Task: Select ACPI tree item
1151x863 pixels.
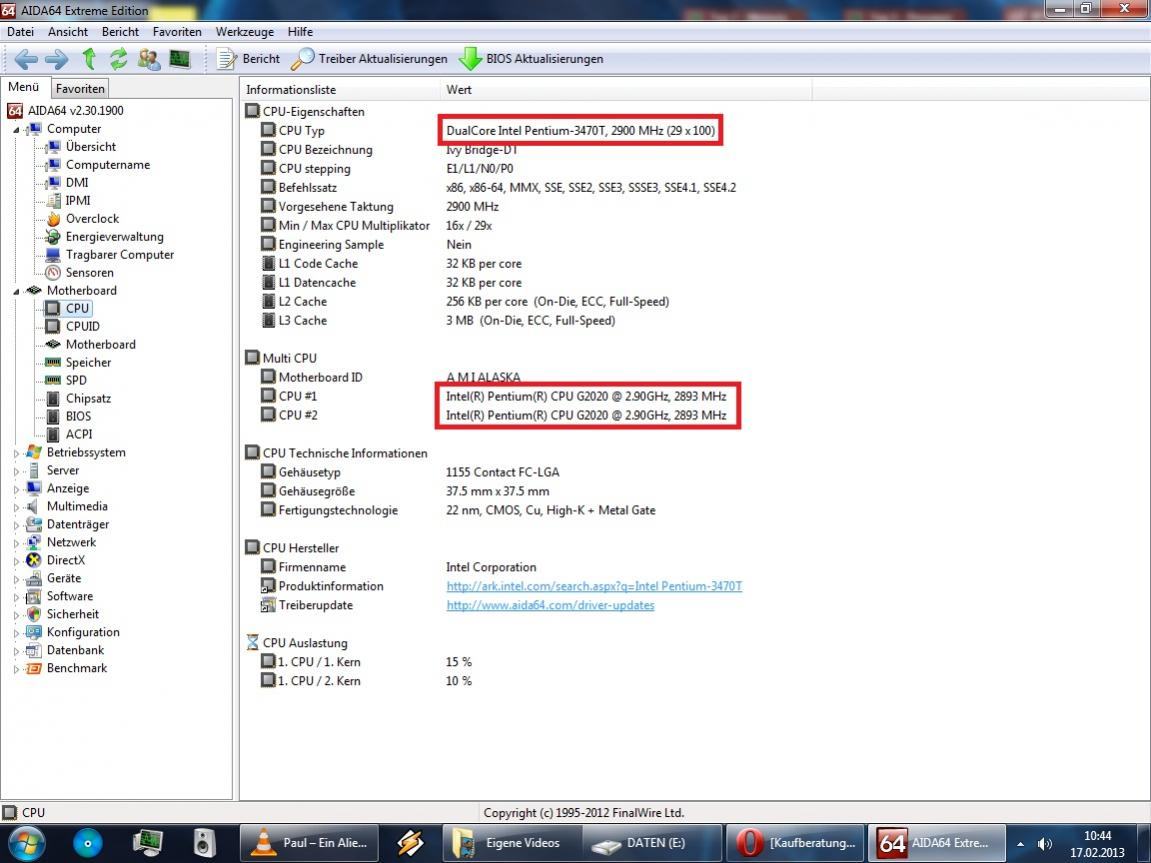Action: tap(79, 434)
